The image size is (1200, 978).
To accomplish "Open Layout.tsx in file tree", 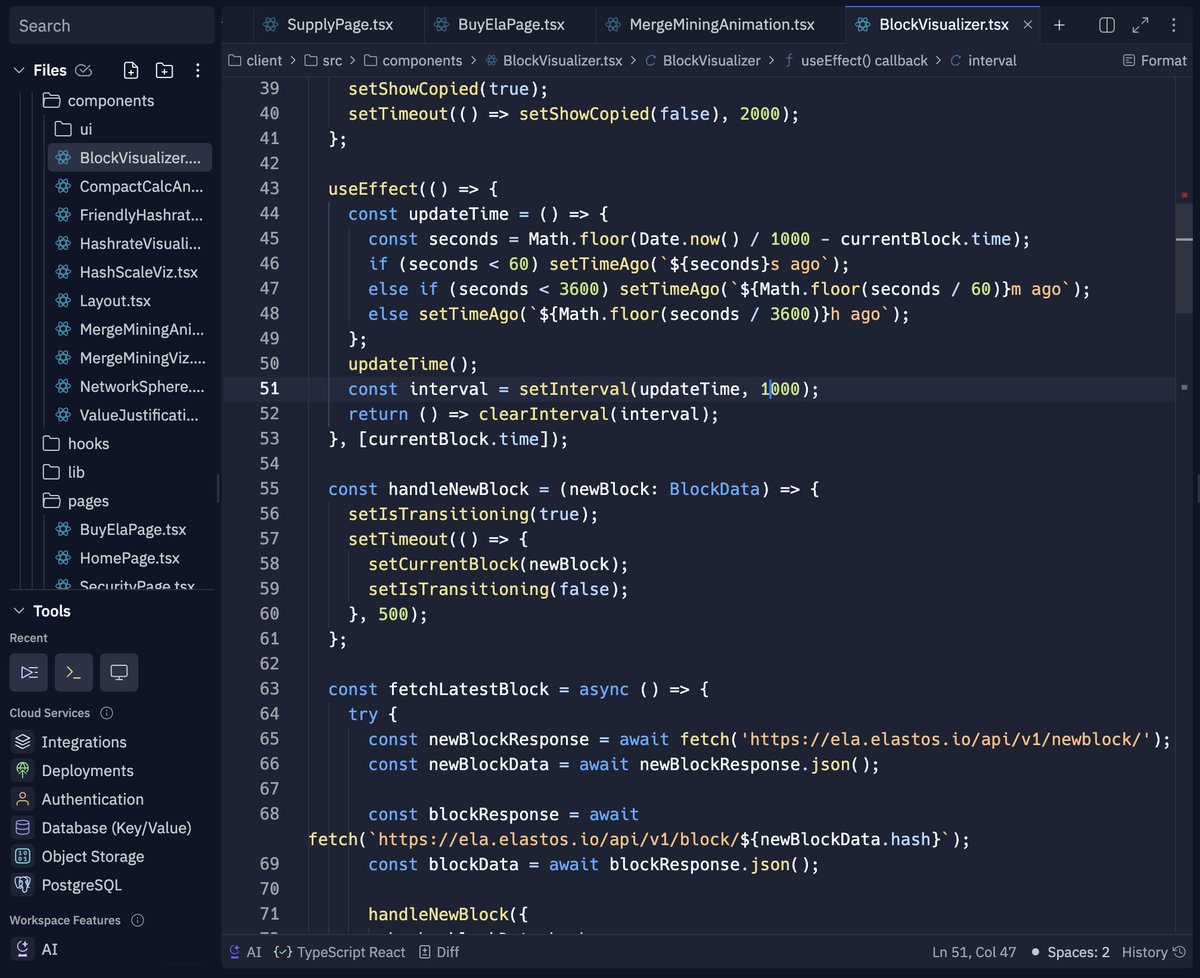I will click(x=130, y=301).
